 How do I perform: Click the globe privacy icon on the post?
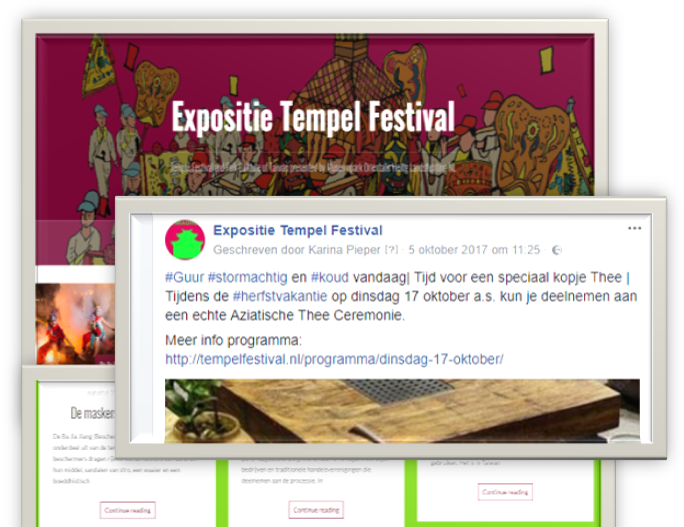coord(557,250)
